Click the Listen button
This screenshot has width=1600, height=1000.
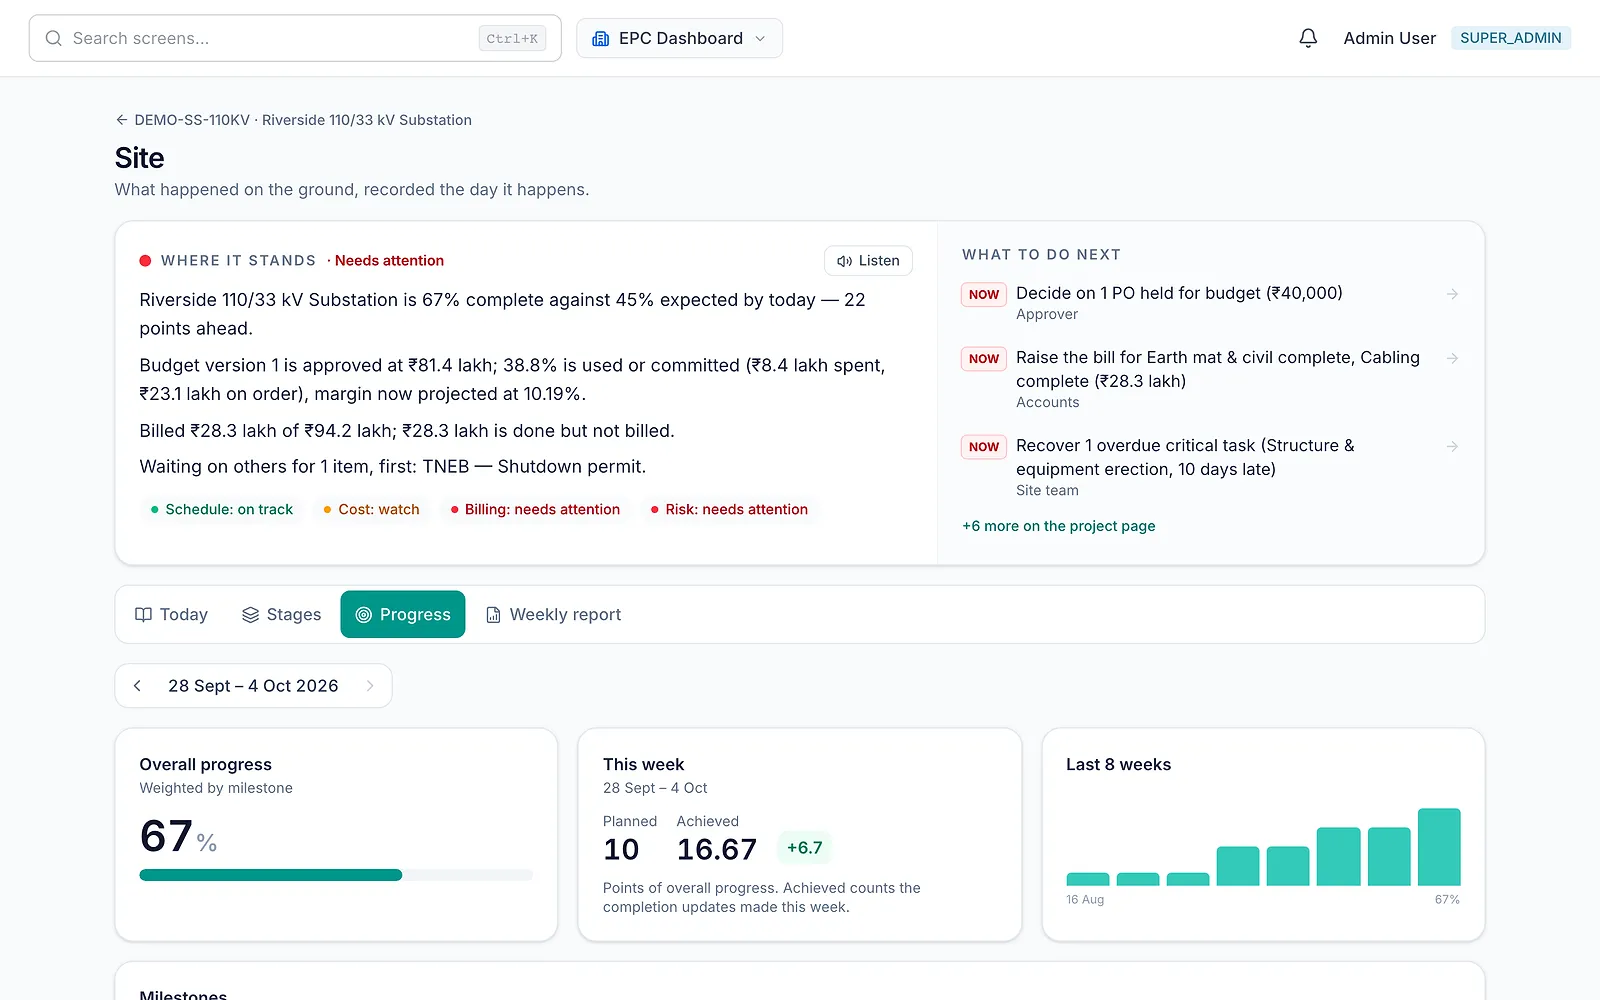click(x=868, y=261)
